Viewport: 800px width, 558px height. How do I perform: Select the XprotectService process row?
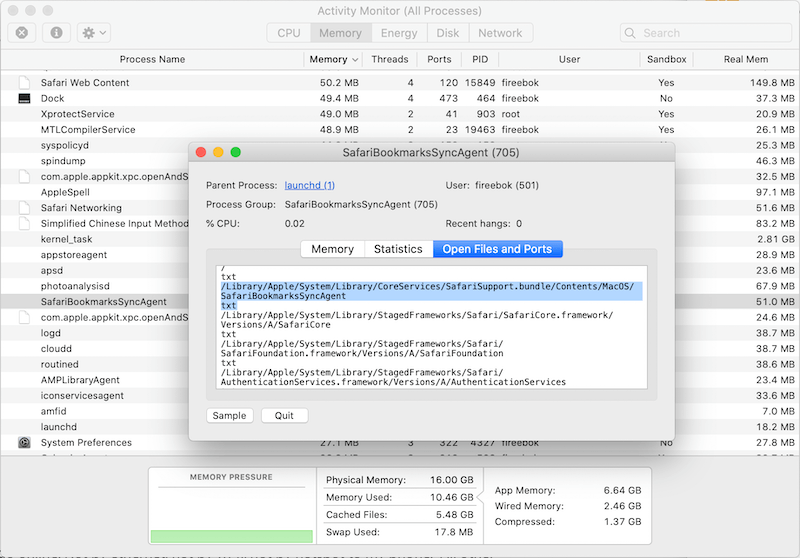[400, 114]
